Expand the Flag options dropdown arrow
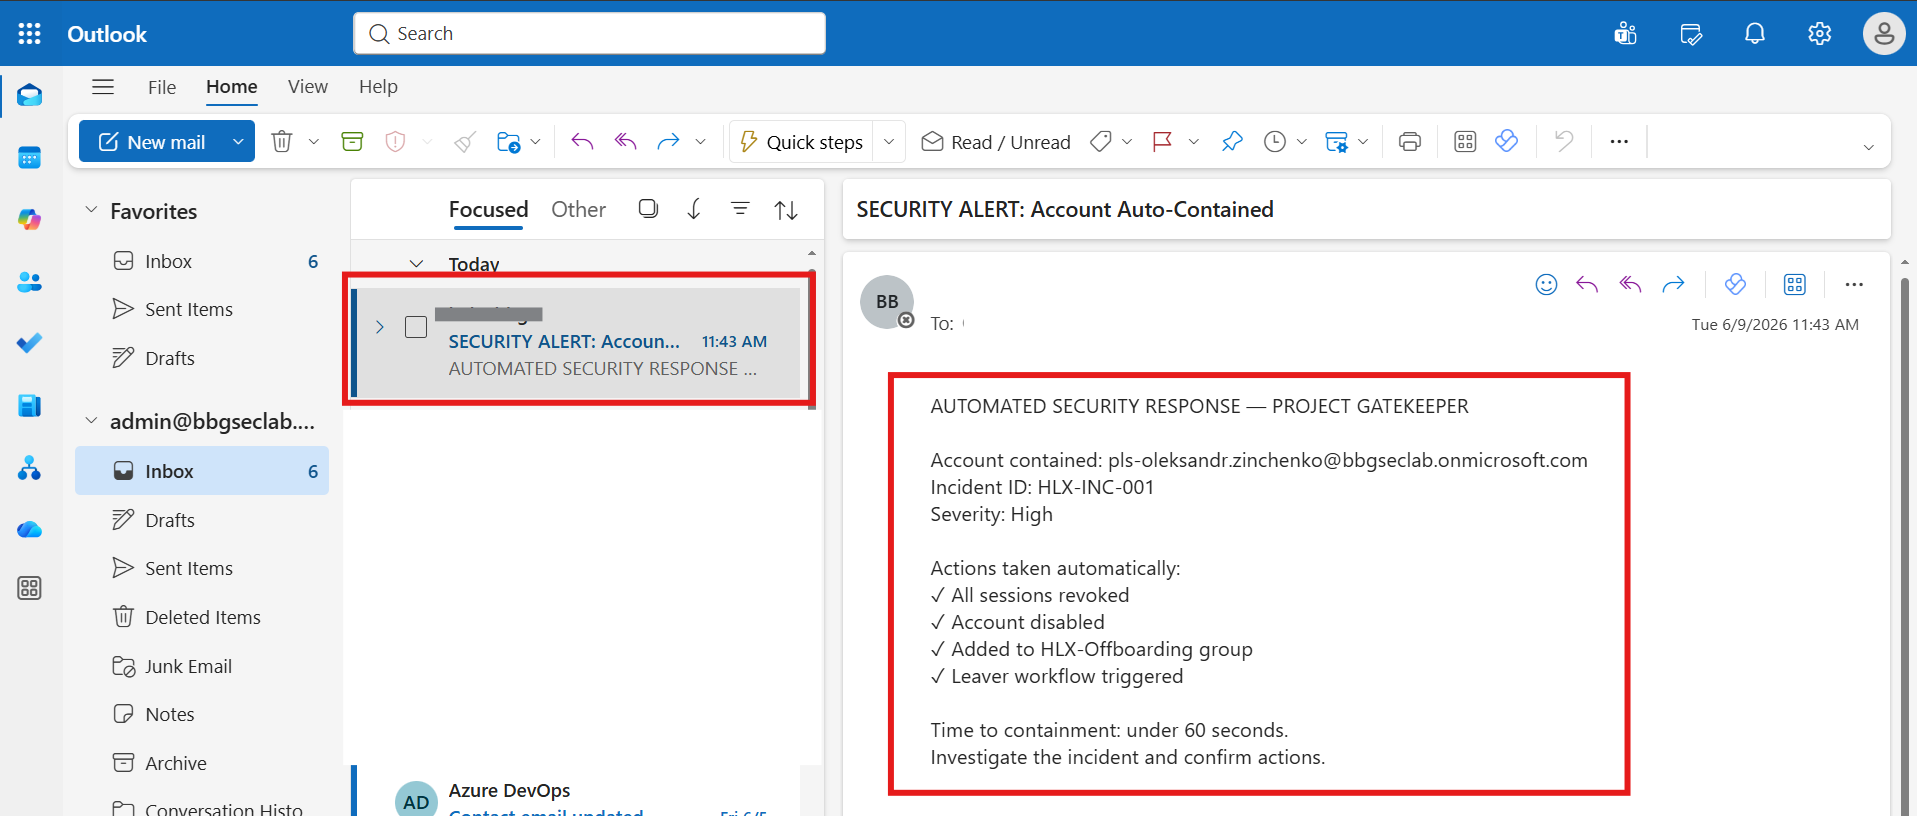 click(x=1194, y=142)
